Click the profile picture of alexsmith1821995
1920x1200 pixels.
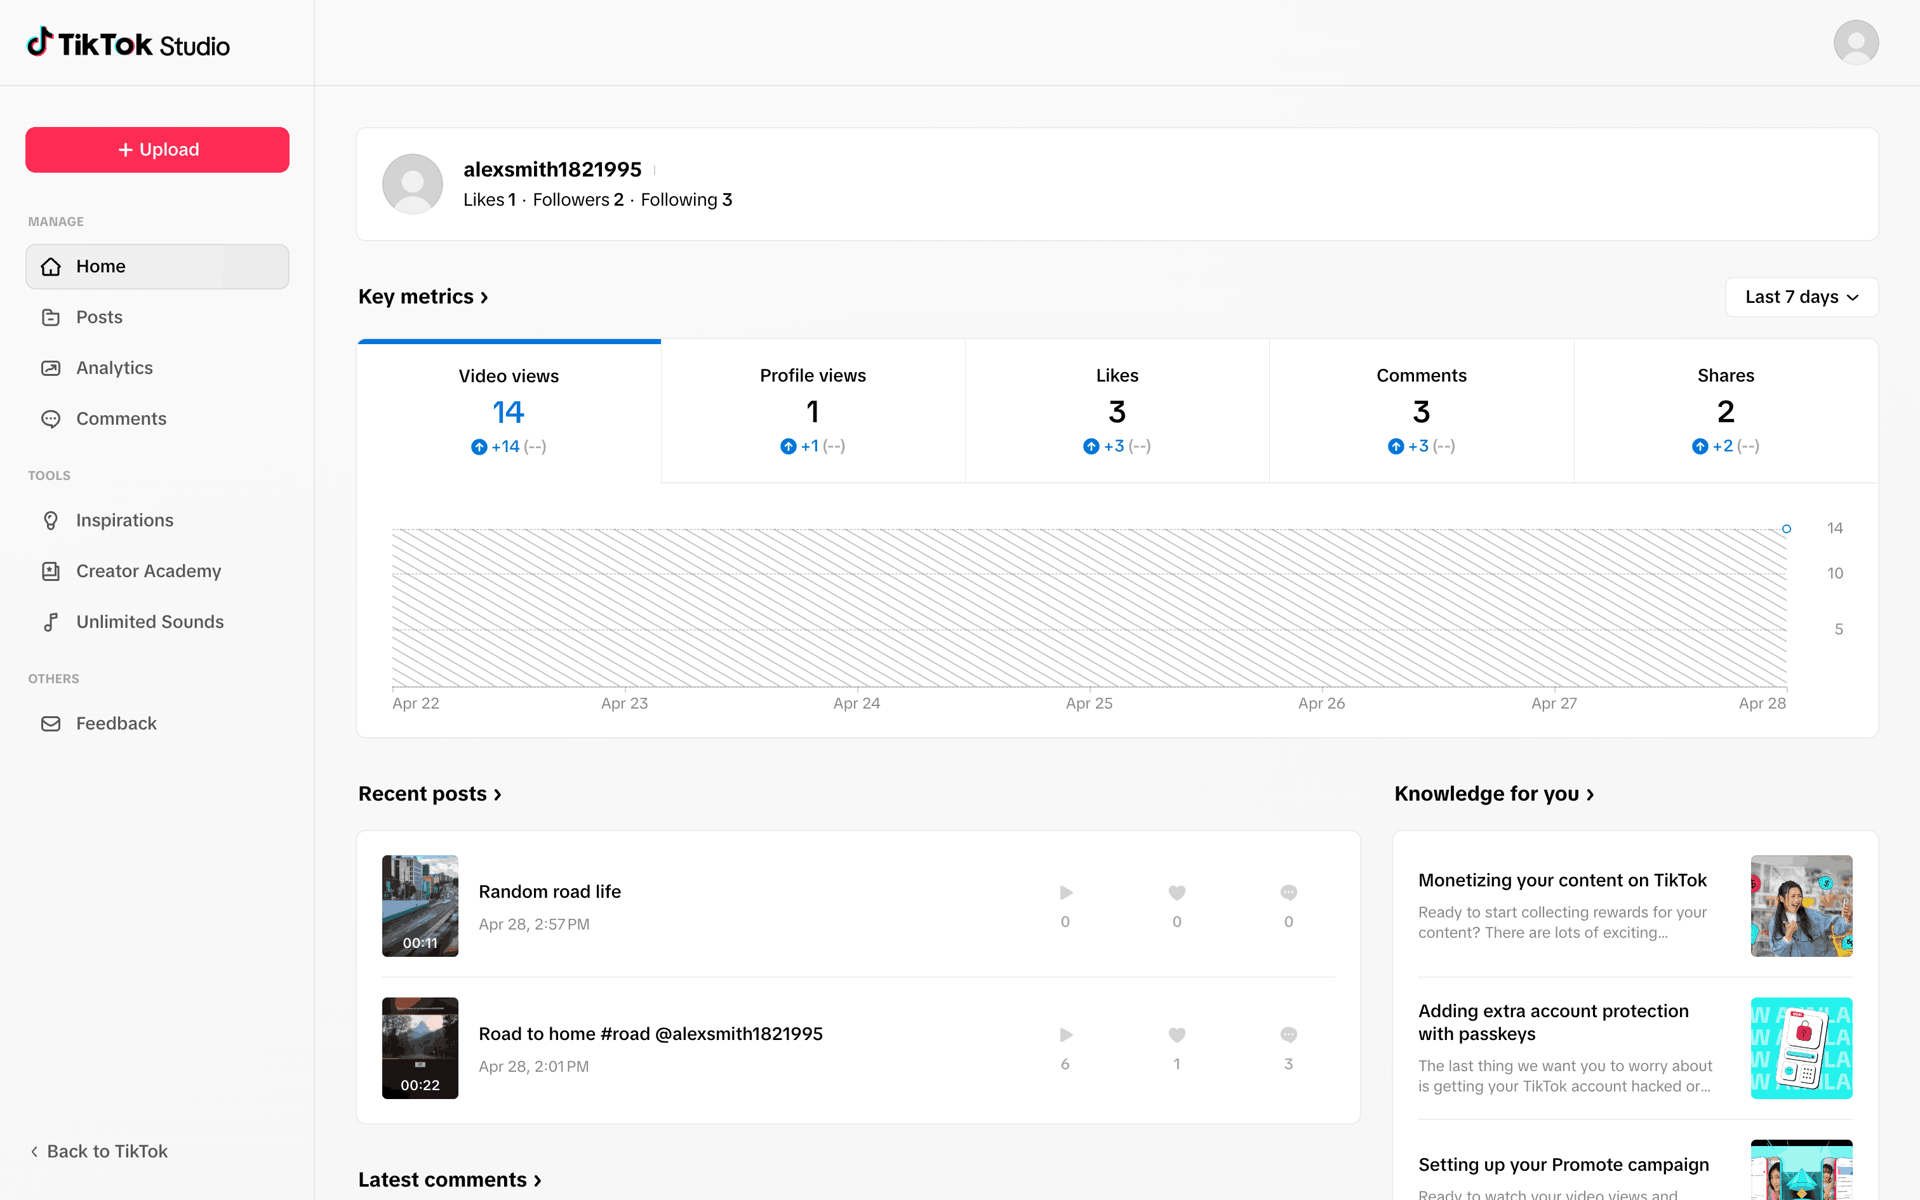pos(412,184)
